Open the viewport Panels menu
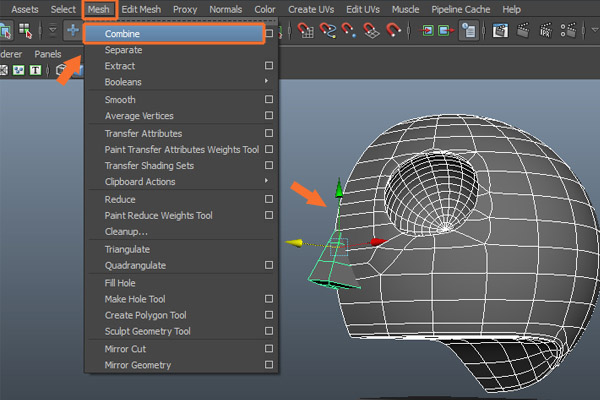The height and width of the screenshot is (400, 600). coord(47,53)
